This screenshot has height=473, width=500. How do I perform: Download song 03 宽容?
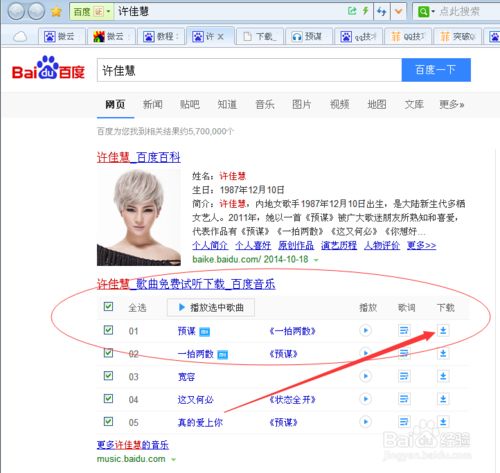443,376
